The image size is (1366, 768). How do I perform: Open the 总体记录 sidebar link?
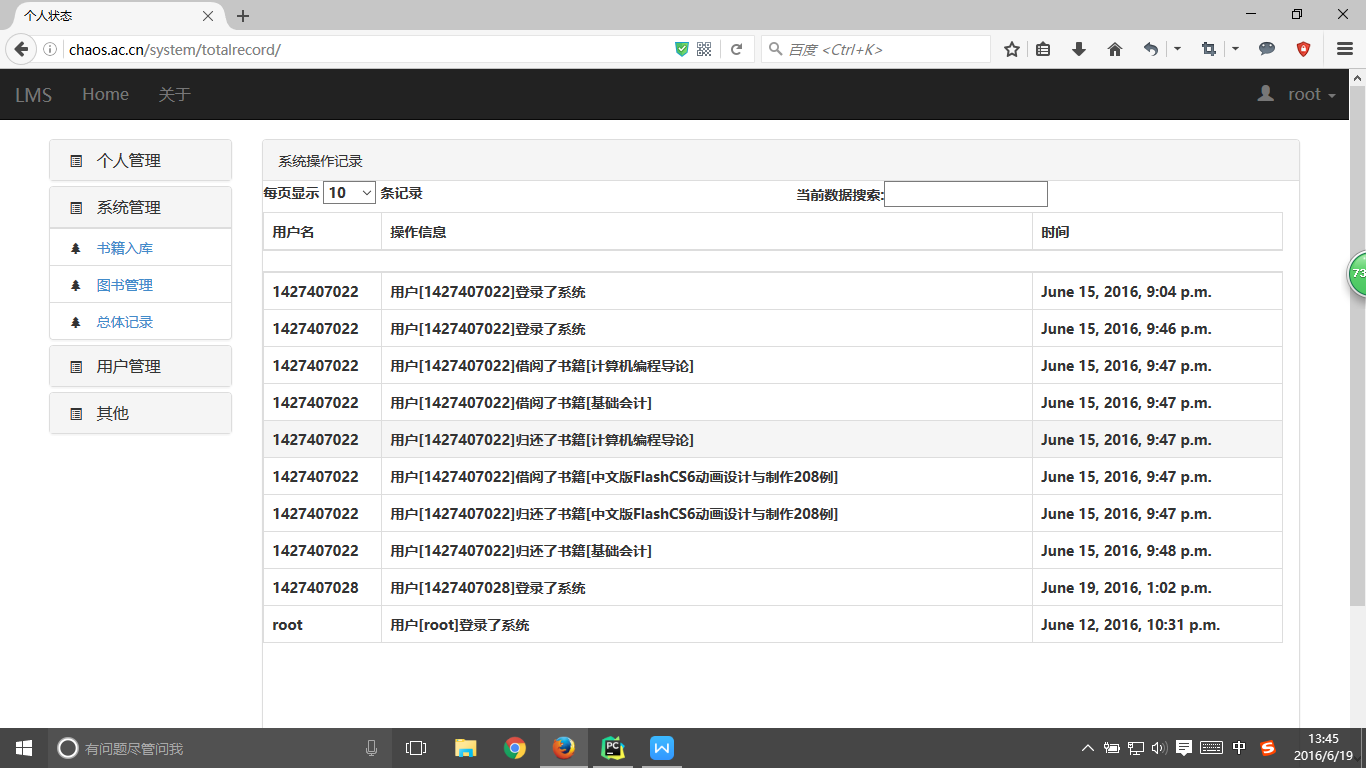(x=125, y=322)
